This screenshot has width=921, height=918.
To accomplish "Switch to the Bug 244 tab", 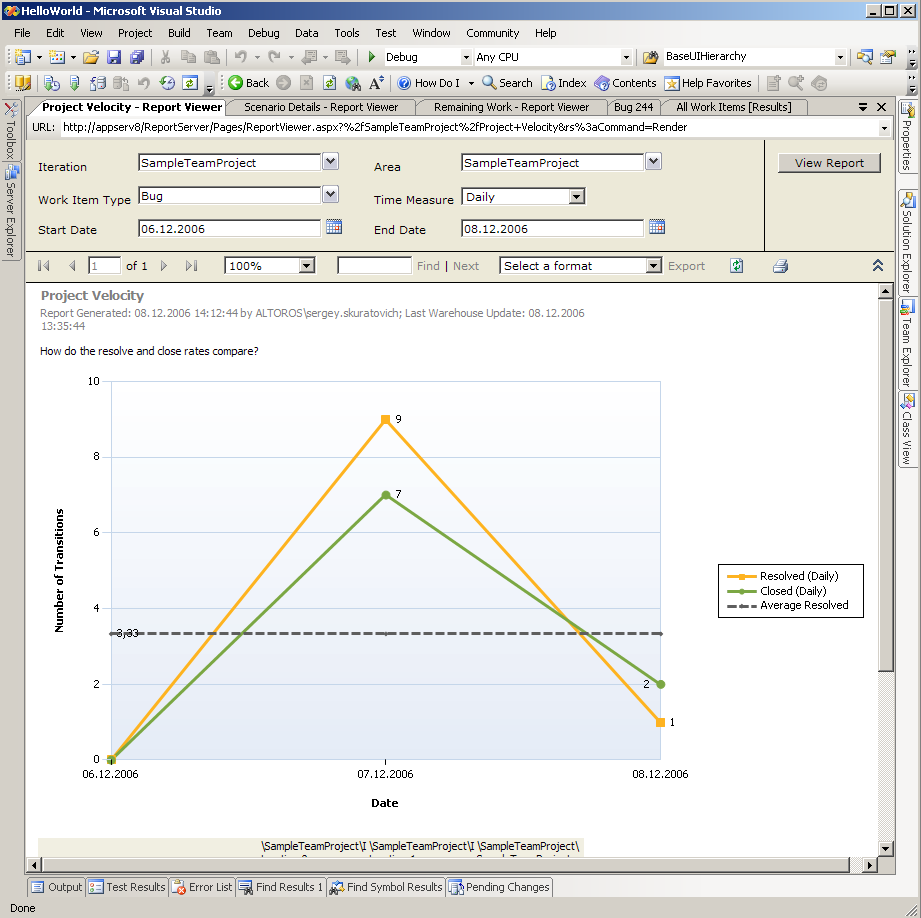I will coord(633,107).
